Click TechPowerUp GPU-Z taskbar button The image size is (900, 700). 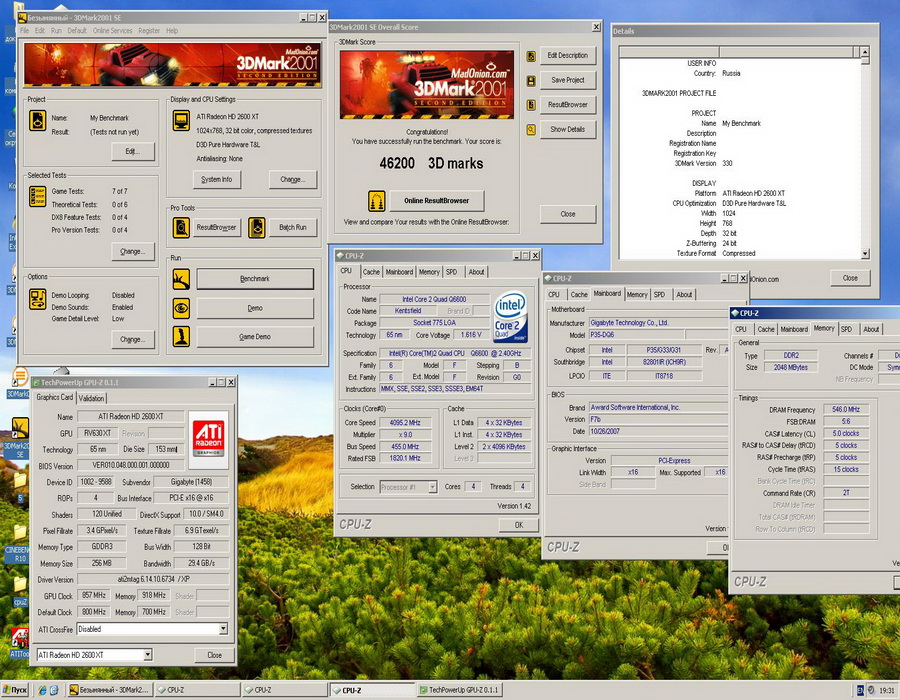460,690
